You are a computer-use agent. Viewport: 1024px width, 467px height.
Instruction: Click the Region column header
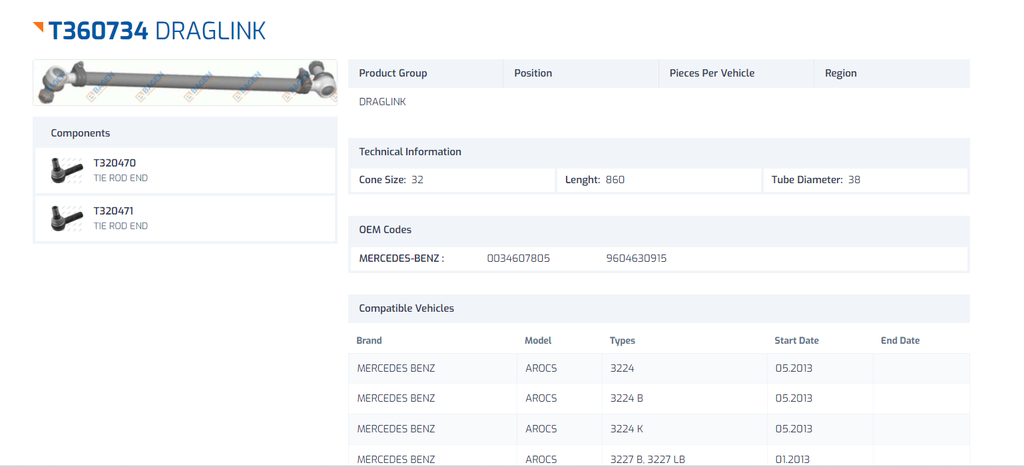coord(892,73)
